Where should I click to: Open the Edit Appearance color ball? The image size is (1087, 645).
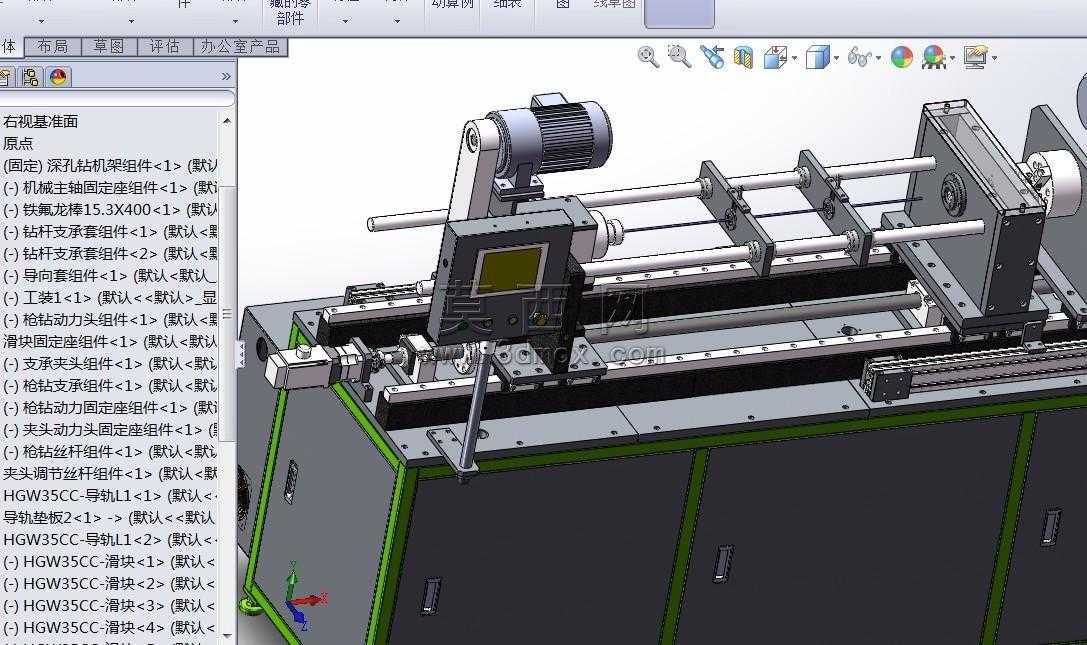pyautogui.click(x=902, y=58)
